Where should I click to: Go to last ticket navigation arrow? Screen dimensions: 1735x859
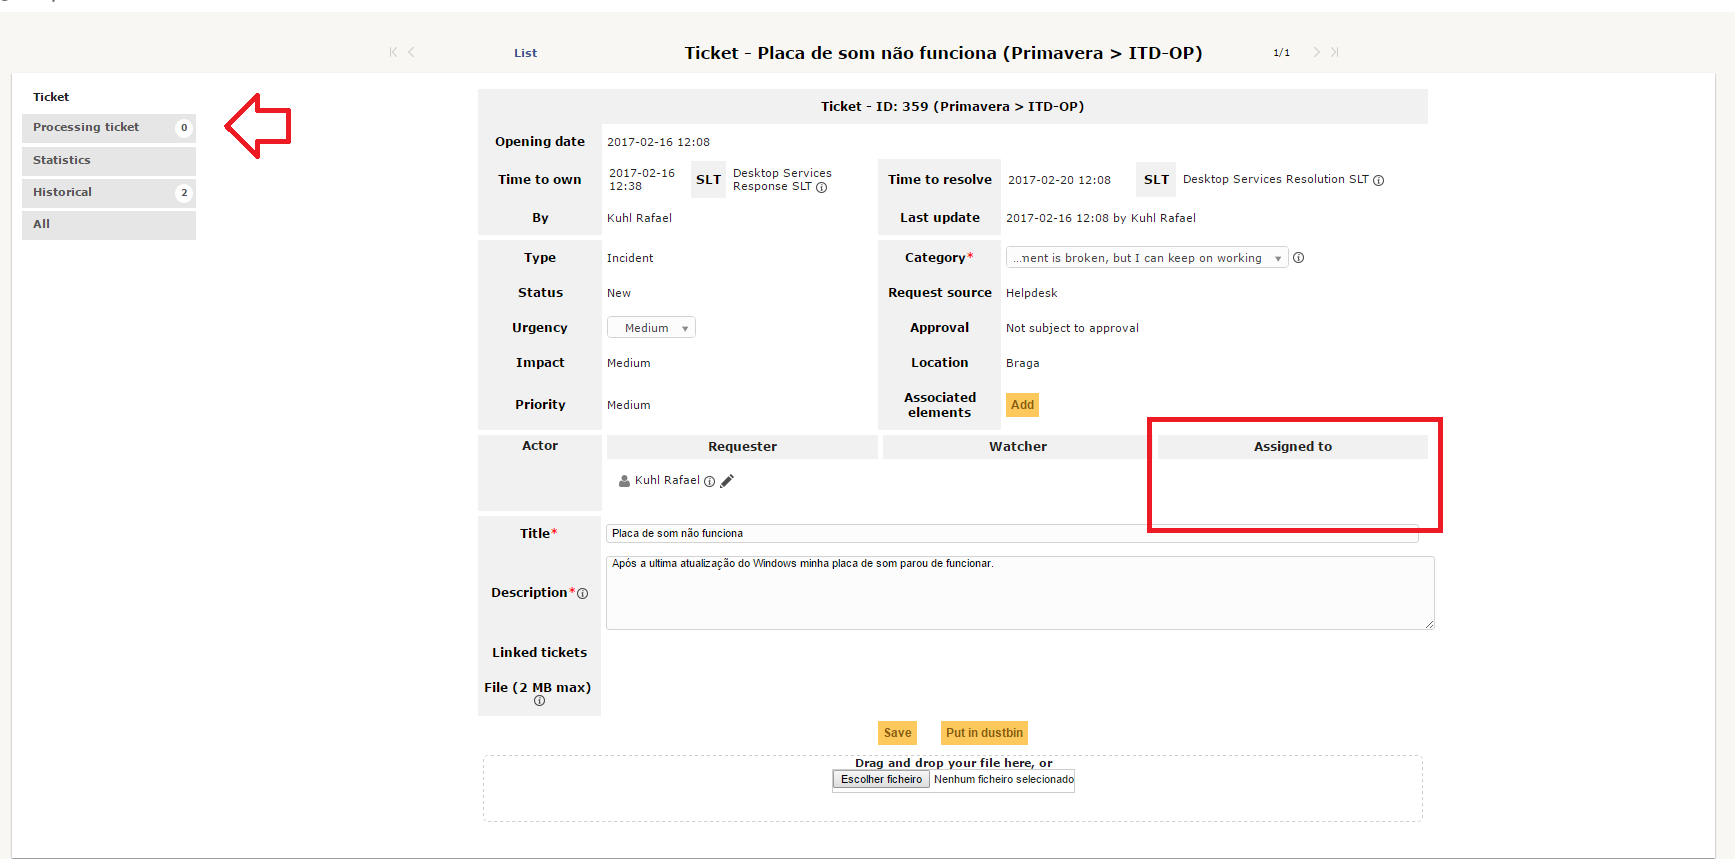pyautogui.click(x=1335, y=52)
